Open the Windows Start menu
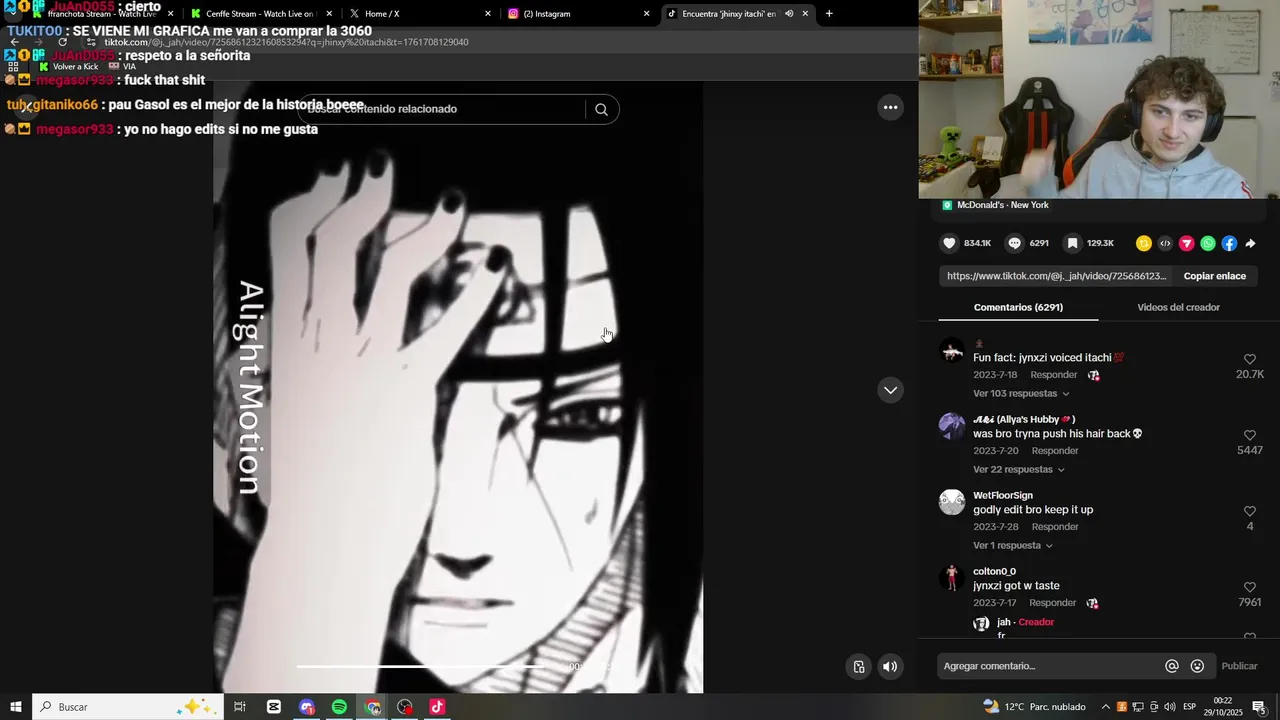This screenshot has width=1280, height=720. (x=15, y=707)
